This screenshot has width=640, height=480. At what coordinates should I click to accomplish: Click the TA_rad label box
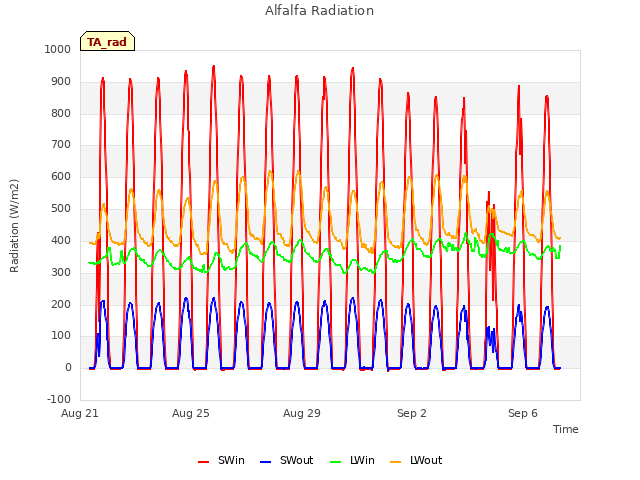[x=107, y=41]
